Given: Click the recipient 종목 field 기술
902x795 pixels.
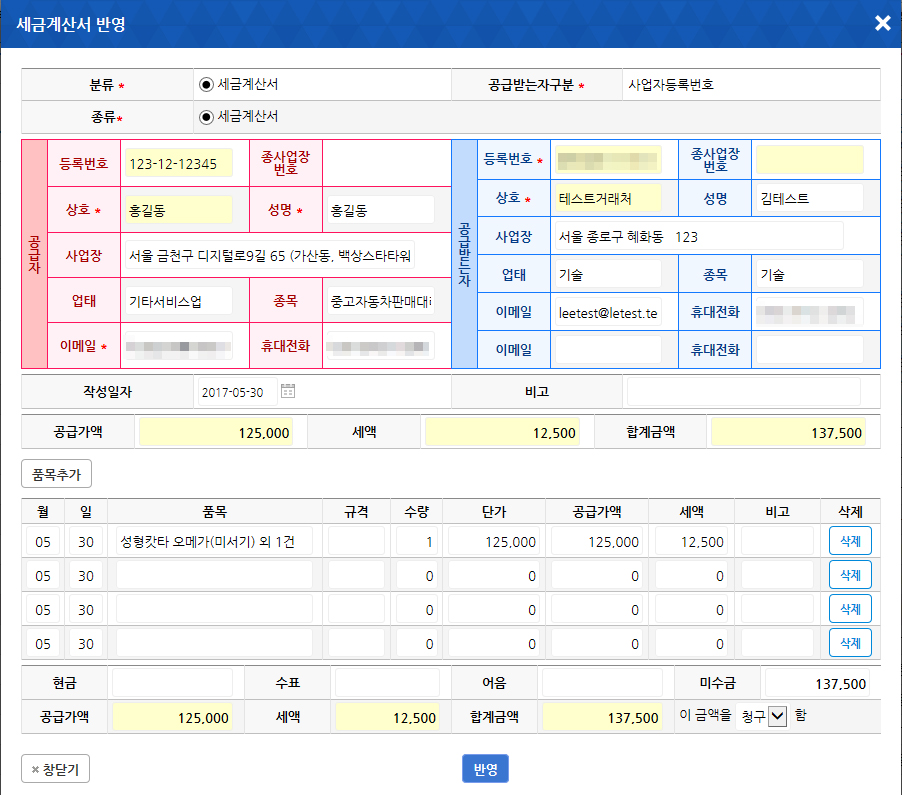Looking at the screenshot, I should click(x=809, y=274).
